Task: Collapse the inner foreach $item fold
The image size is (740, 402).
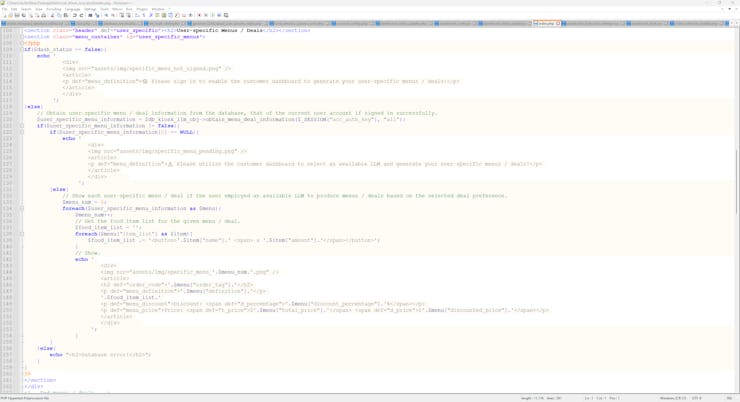Action: tap(22, 234)
